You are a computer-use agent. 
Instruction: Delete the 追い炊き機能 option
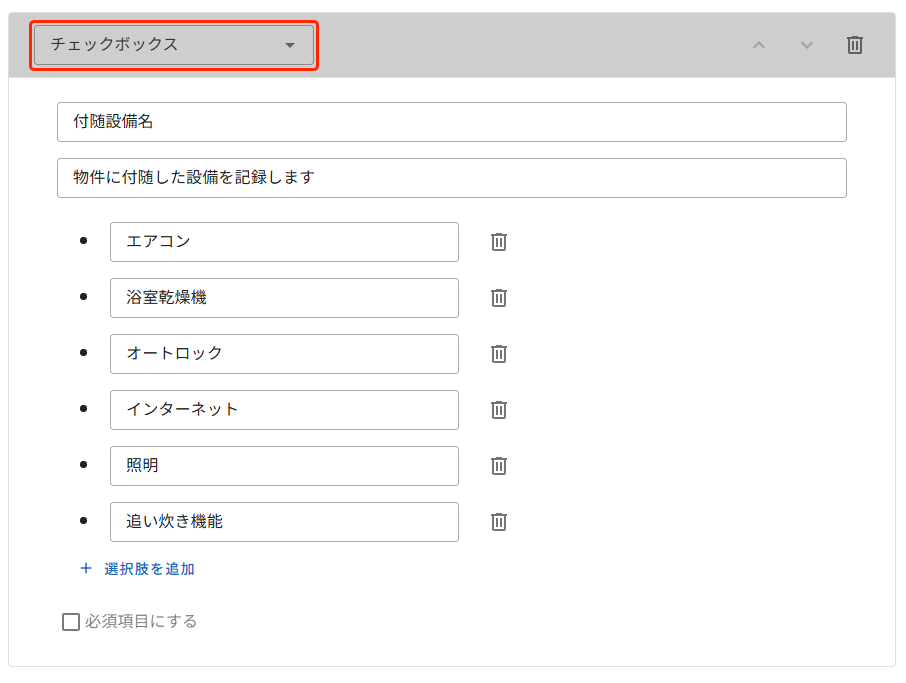pos(499,522)
